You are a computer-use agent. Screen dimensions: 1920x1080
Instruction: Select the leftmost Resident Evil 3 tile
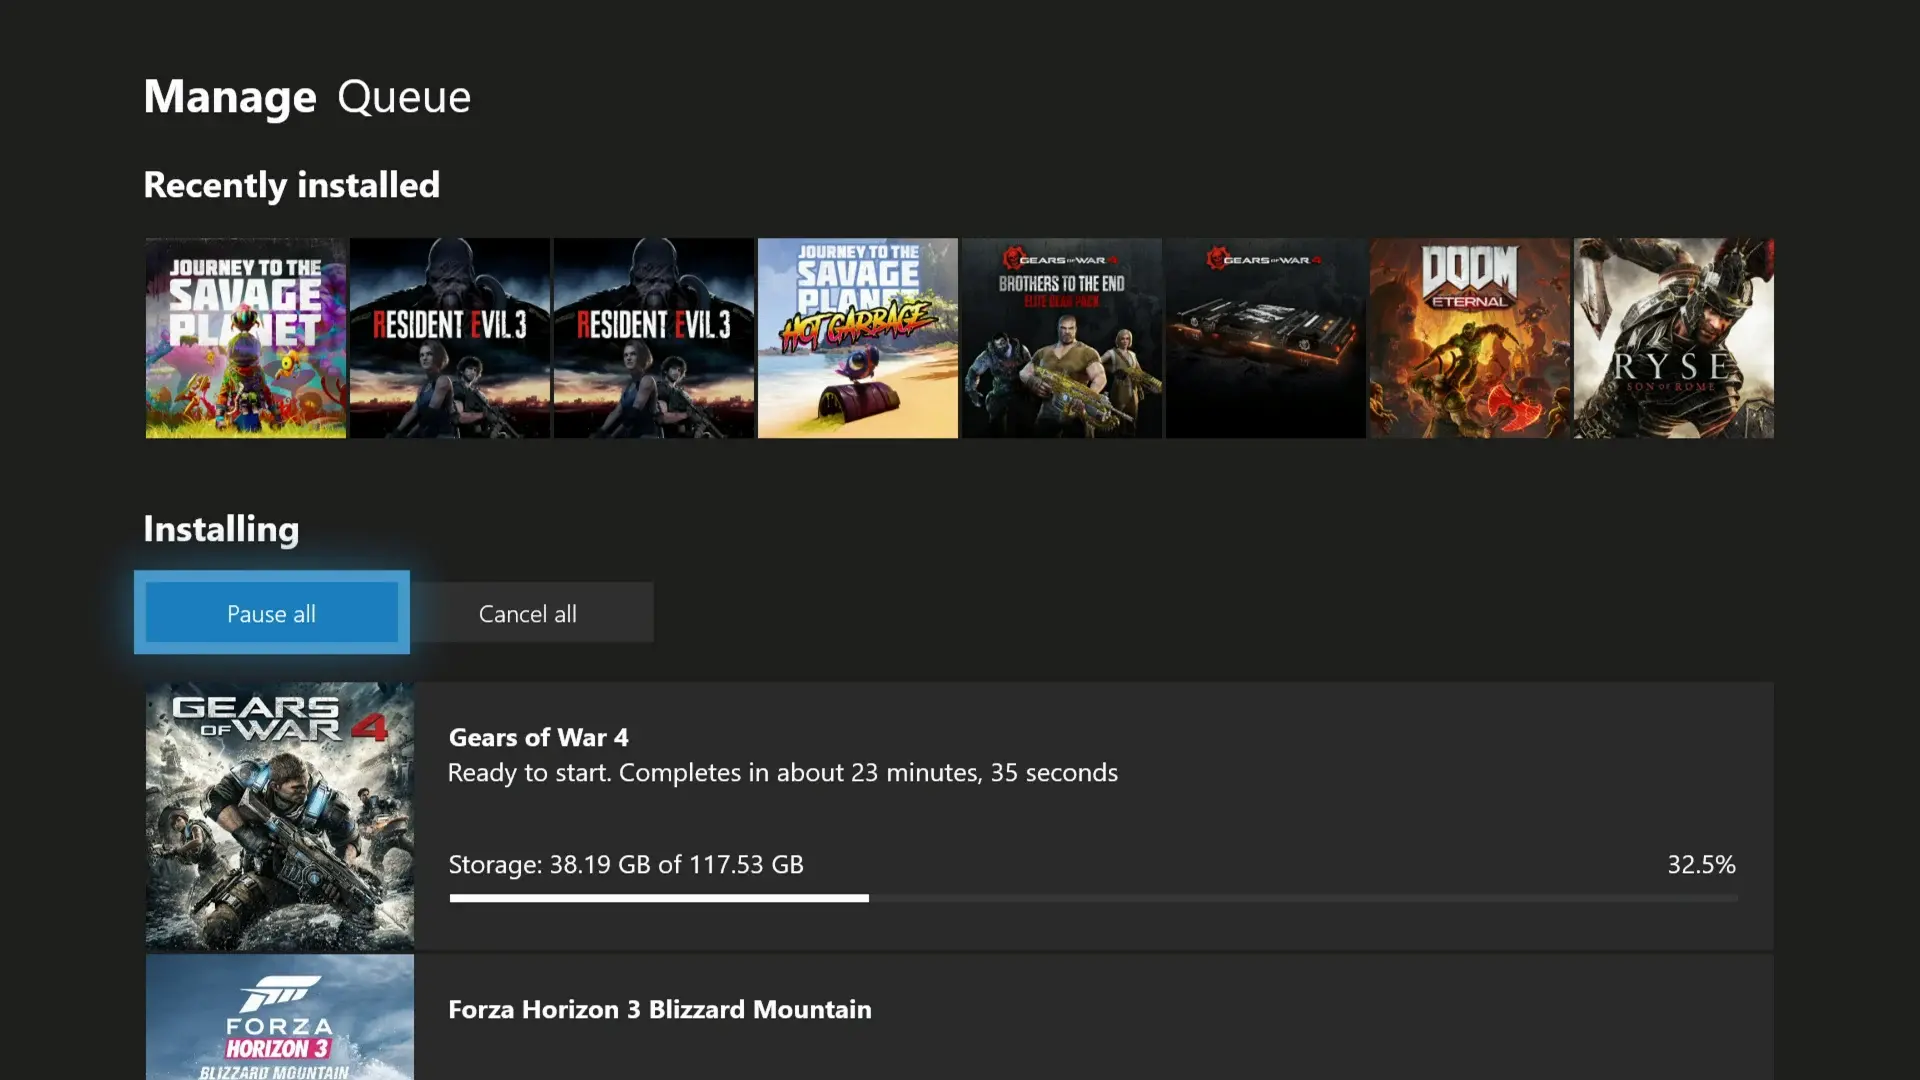point(450,338)
